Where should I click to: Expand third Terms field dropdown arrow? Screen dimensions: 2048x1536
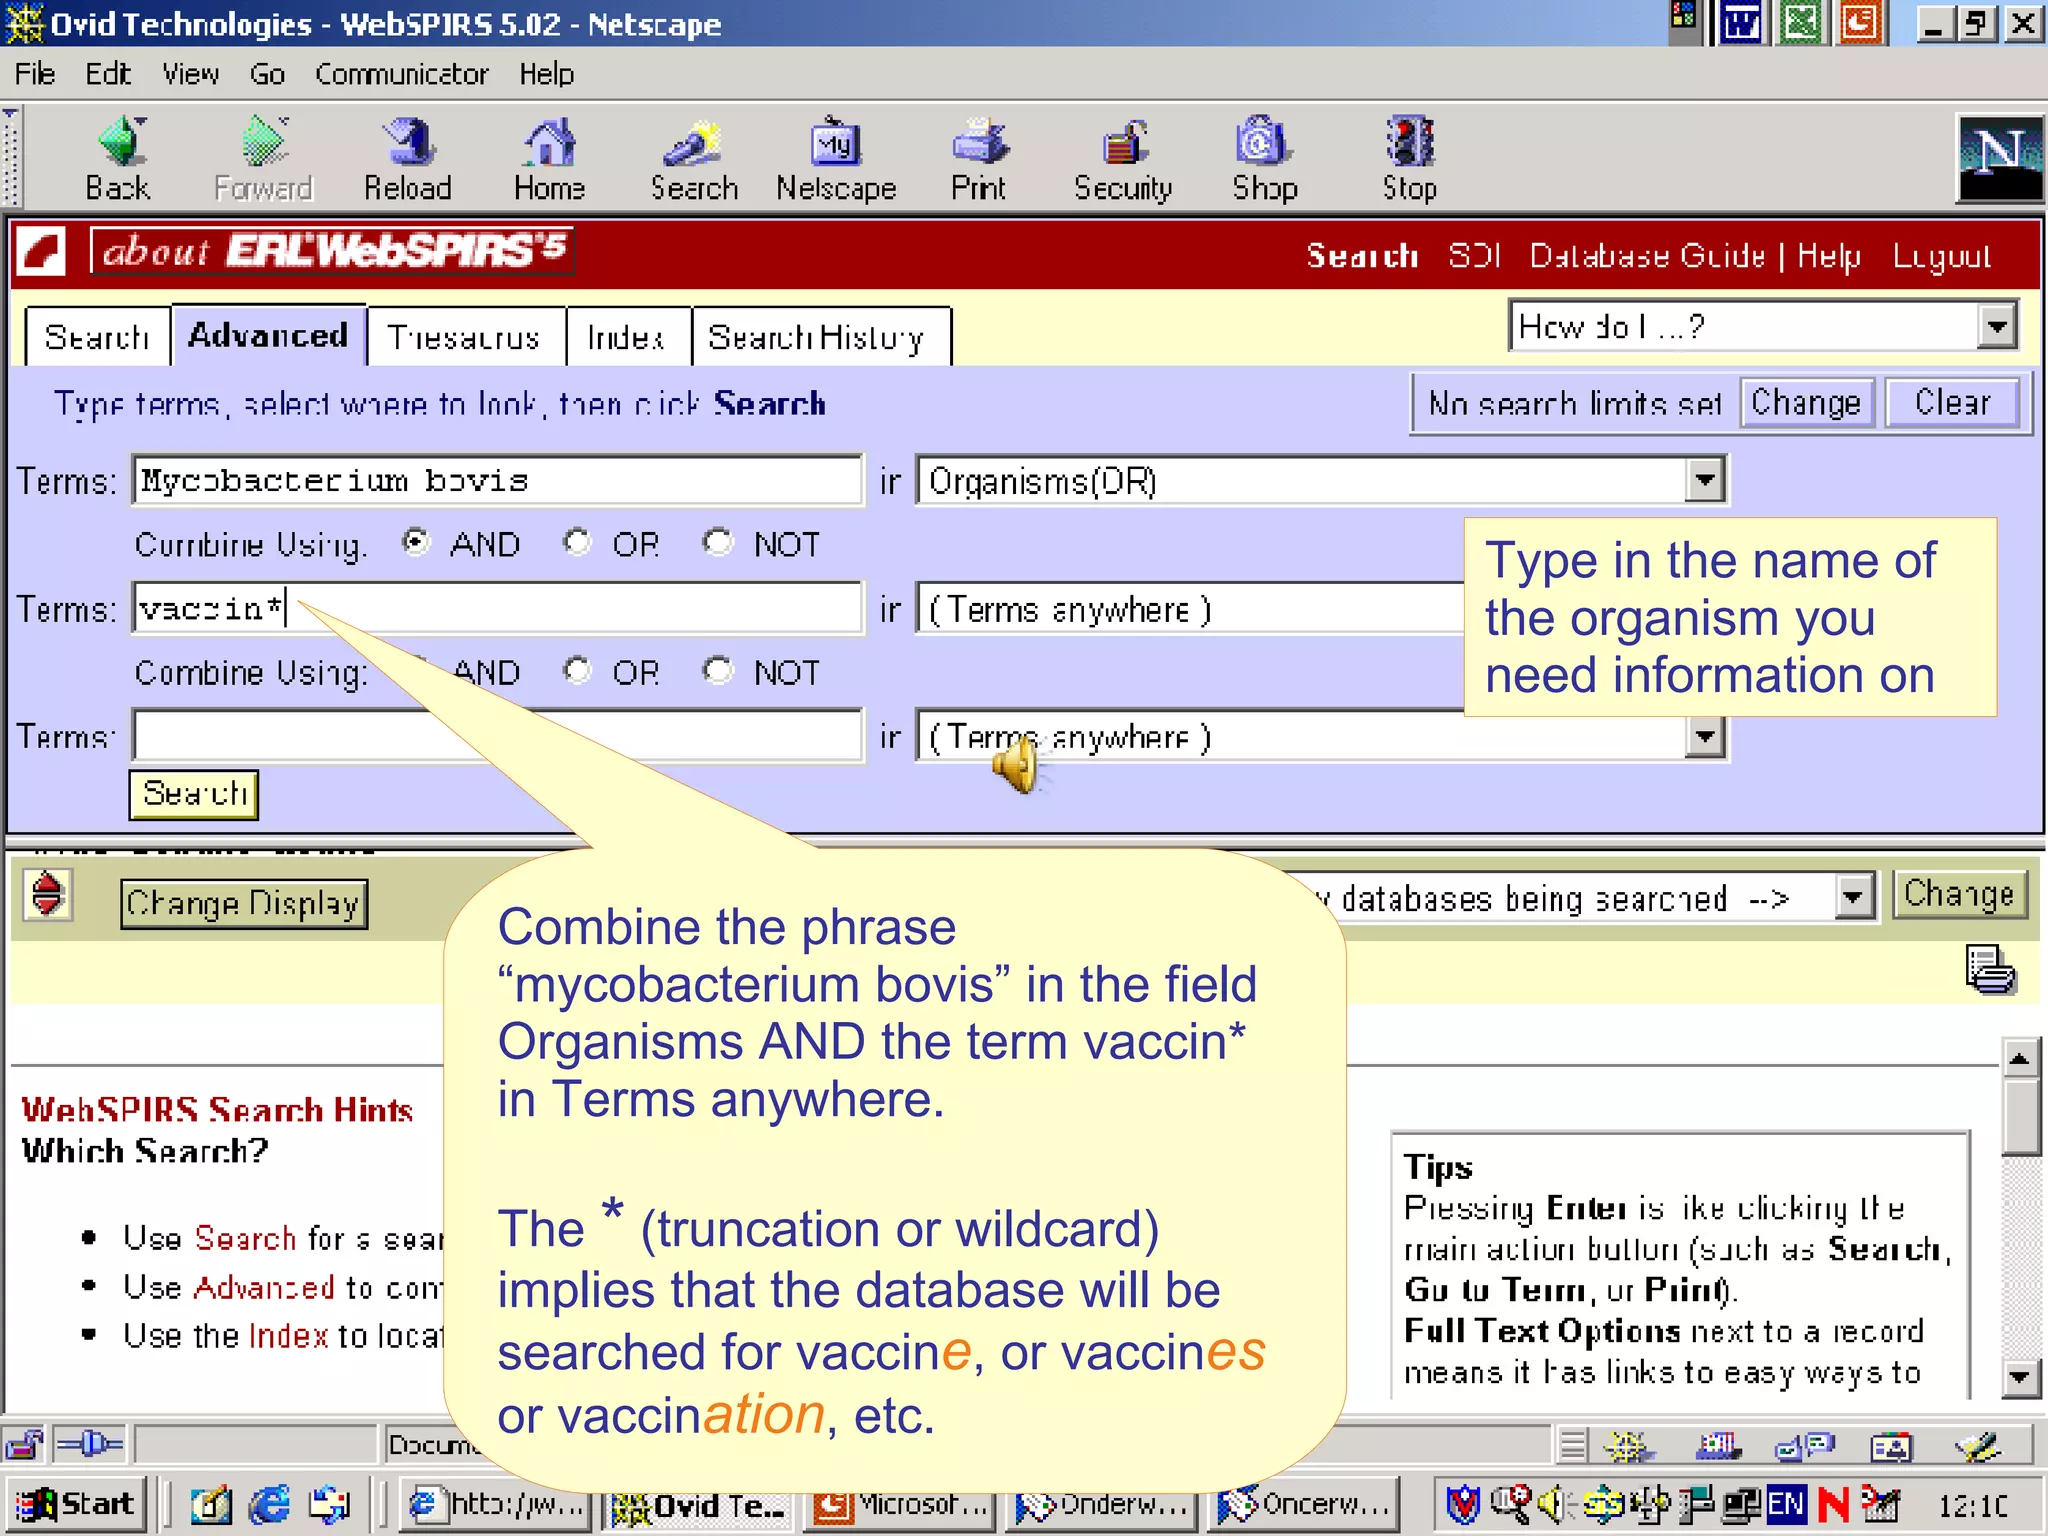pyautogui.click(x=1705, y=737)
